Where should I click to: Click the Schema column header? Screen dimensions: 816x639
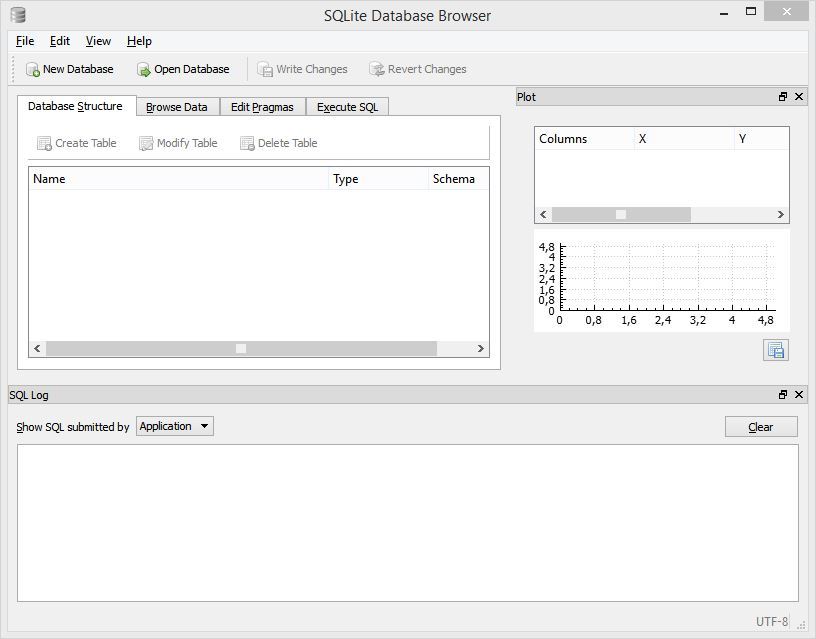click(x=458, y=179)
